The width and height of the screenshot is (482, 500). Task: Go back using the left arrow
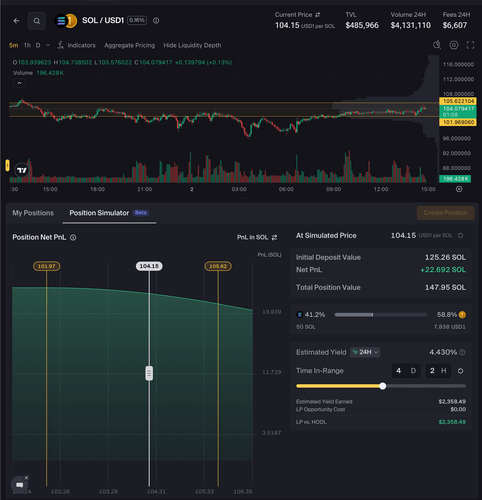16,21
